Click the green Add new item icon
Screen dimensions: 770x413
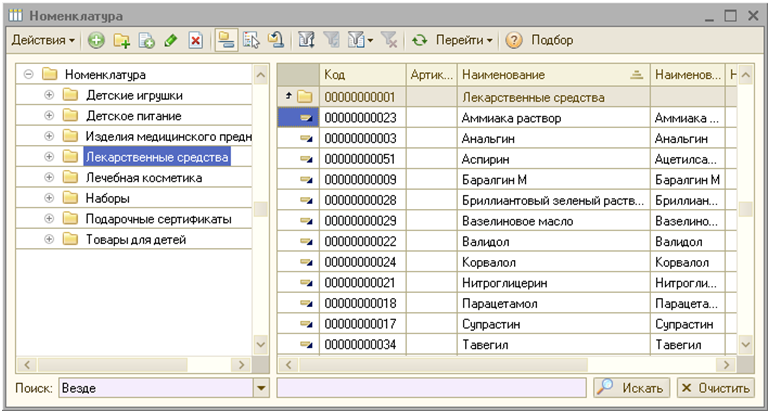point(96,41)
